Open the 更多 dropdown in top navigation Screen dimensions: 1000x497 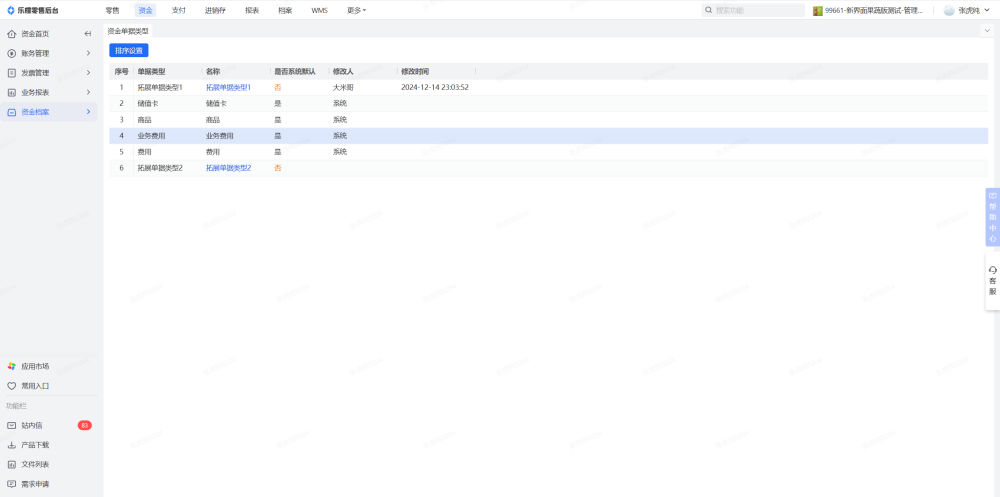(x=356, y=10)
